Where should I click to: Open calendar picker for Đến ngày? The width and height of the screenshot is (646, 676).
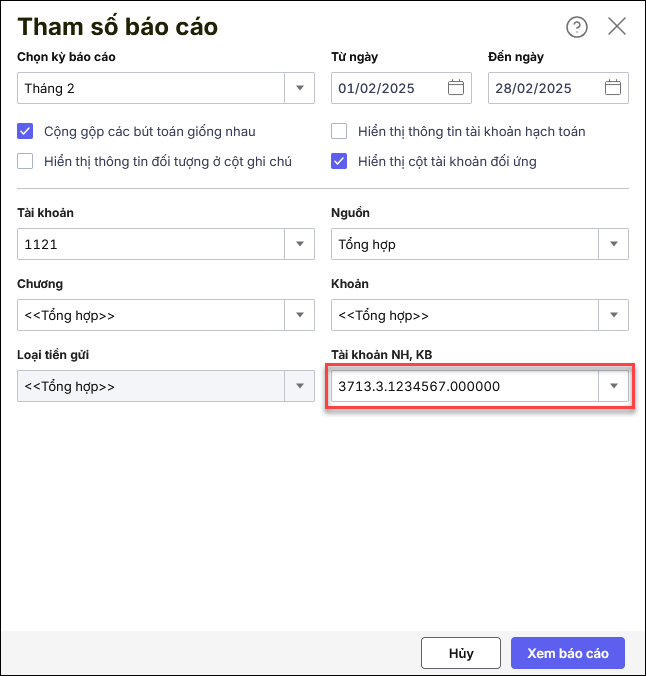tap(613, 88)
